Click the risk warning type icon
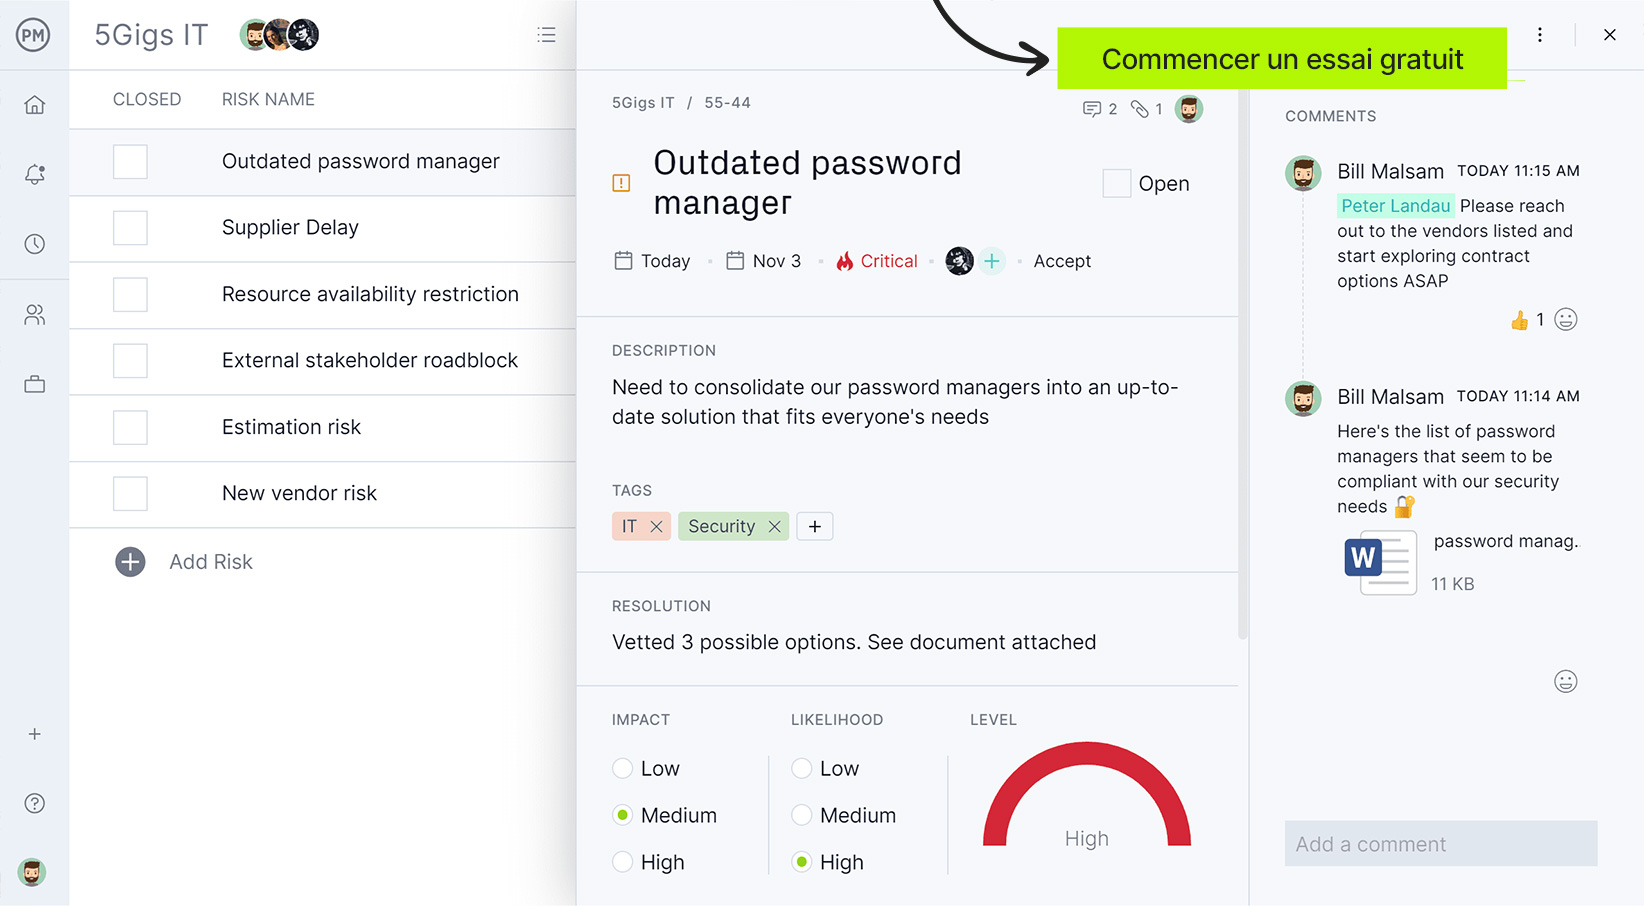 [621, 183]
